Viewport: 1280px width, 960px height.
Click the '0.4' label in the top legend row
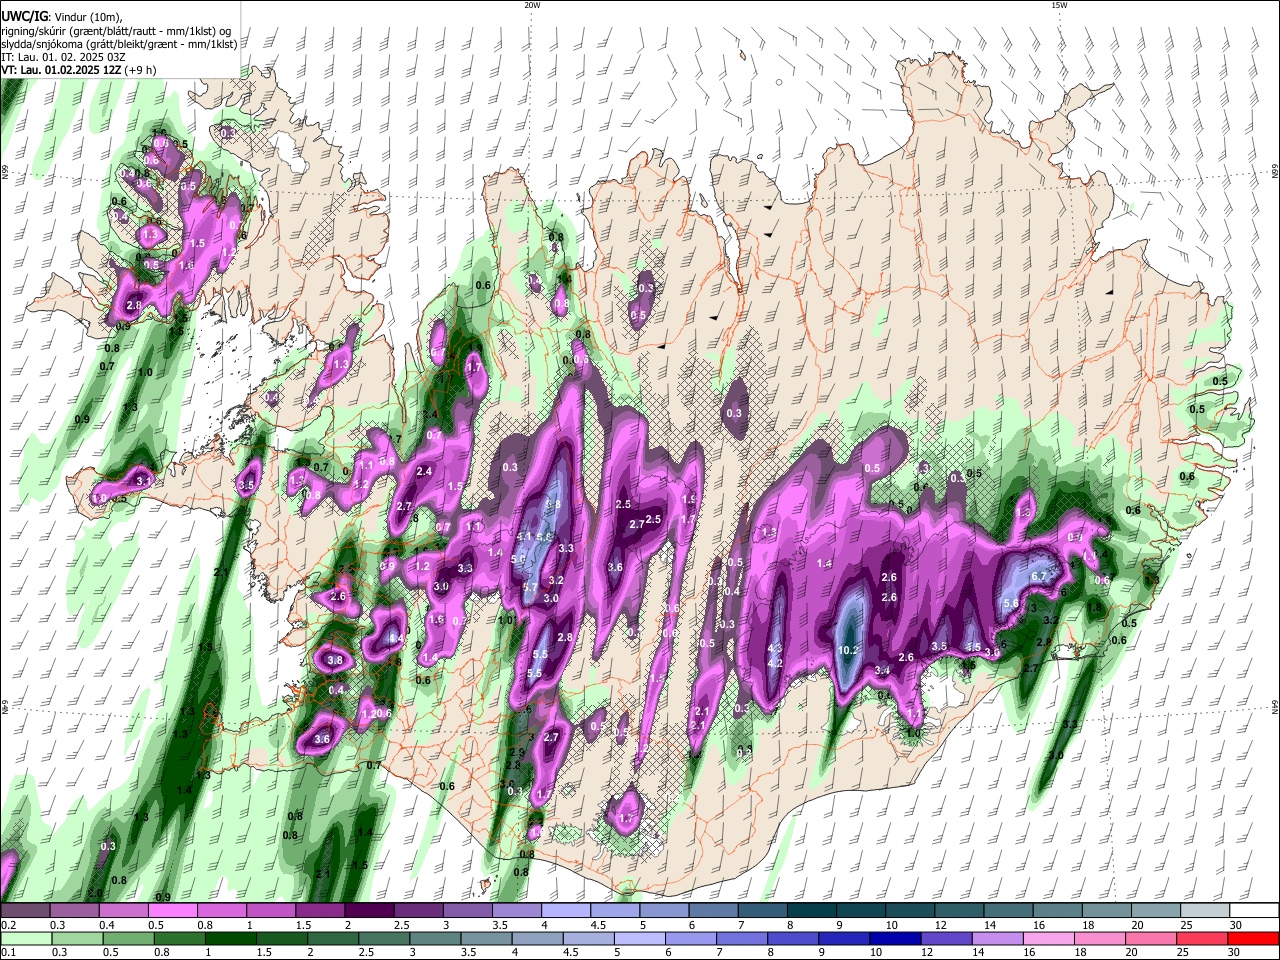(x=107, y=925)
